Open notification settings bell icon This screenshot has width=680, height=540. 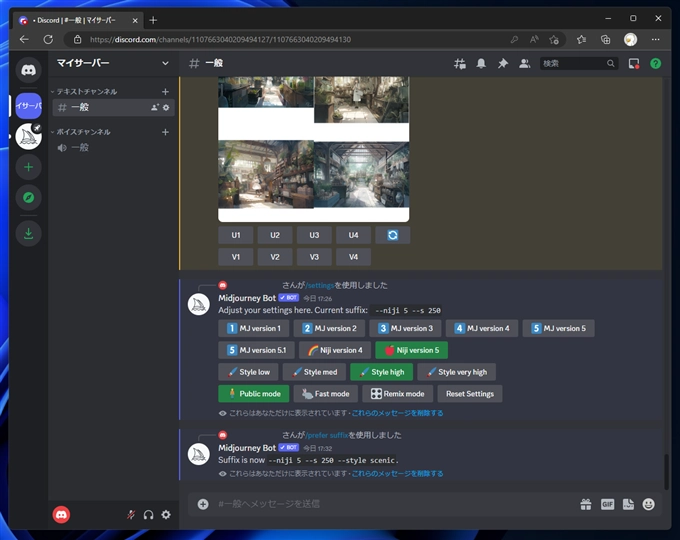coord(481,64)
